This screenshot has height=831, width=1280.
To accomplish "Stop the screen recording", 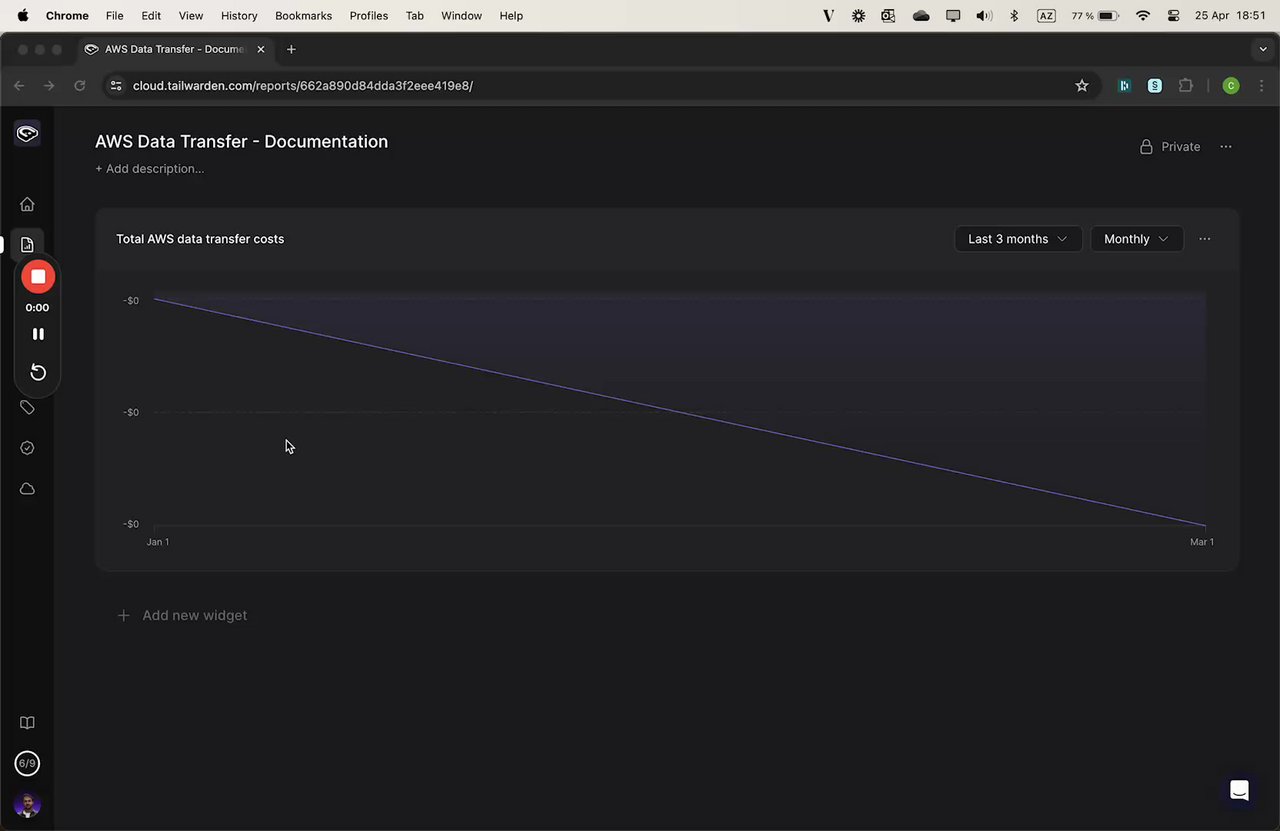I will coord(38,276).
